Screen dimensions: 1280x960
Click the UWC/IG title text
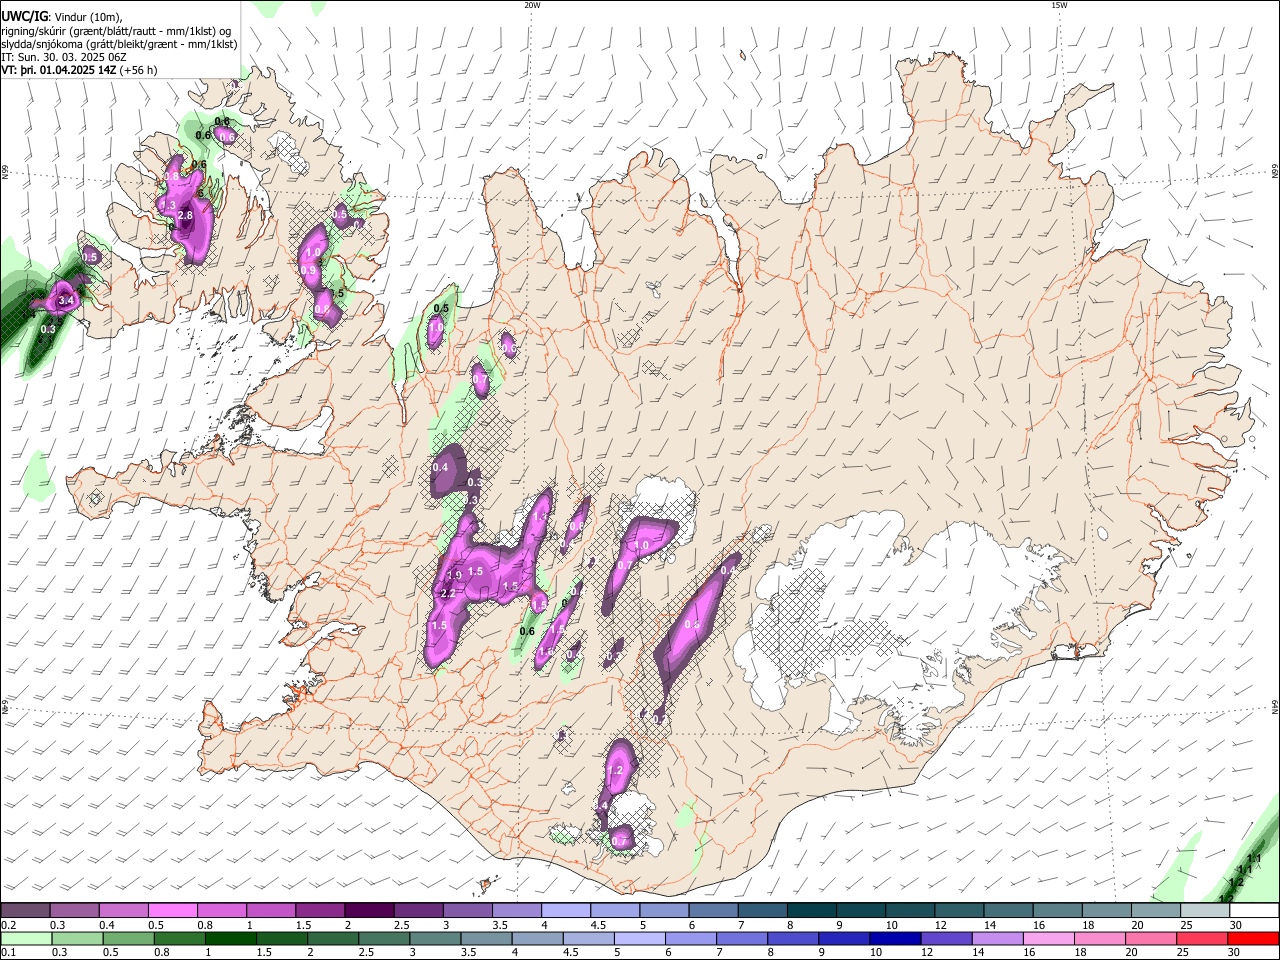pyautogui.click(x=25, y=16)
